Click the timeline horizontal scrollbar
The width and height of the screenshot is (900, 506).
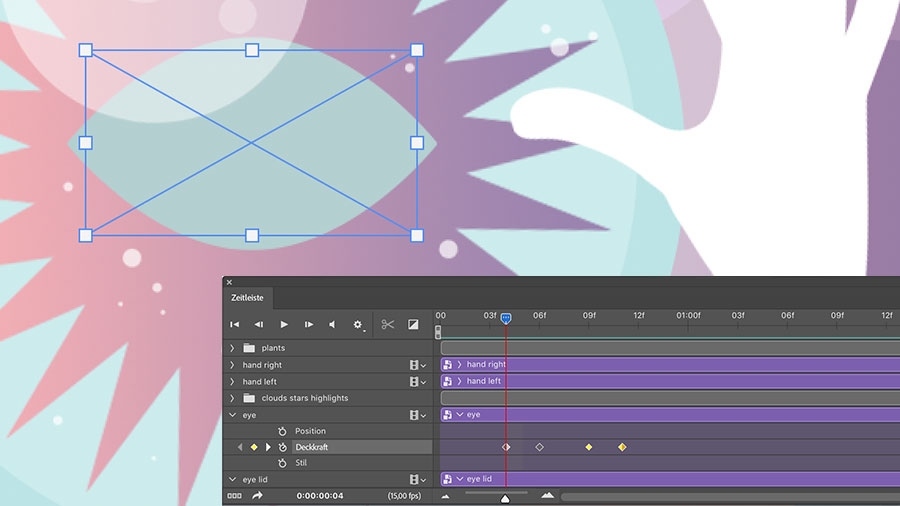coord(730,496)
